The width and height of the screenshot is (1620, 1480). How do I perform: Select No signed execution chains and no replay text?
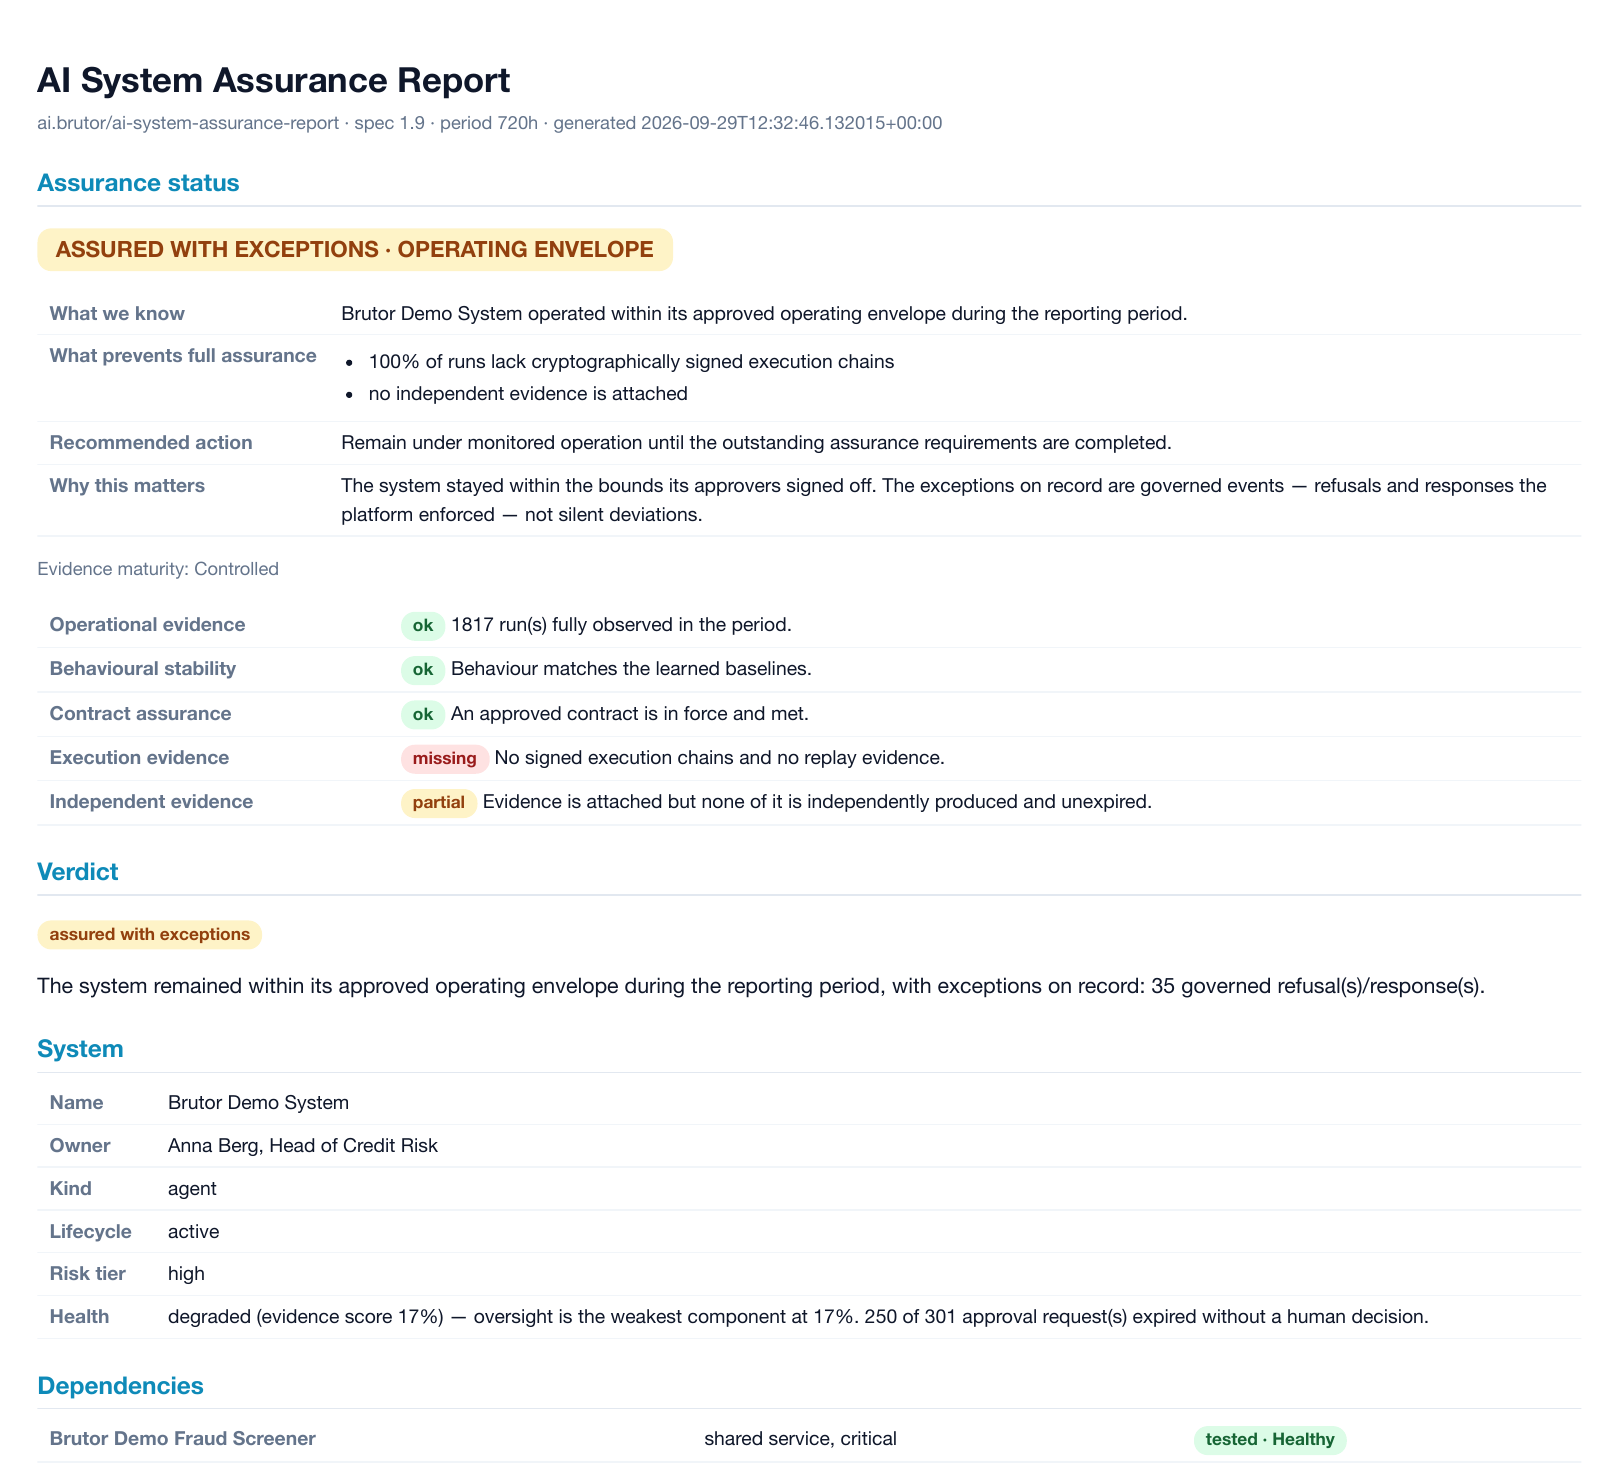click(720, 758)
